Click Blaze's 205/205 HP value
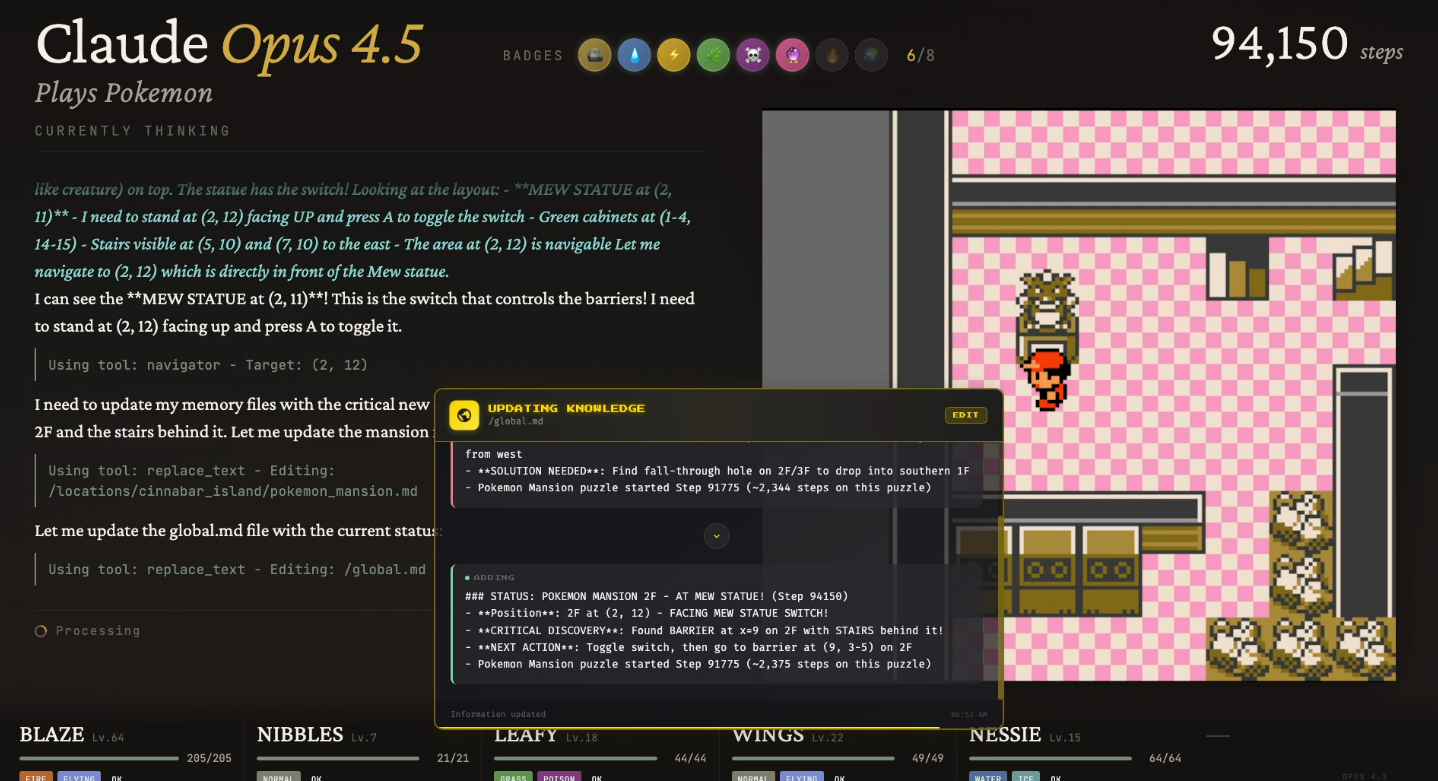 coord(209,758)
